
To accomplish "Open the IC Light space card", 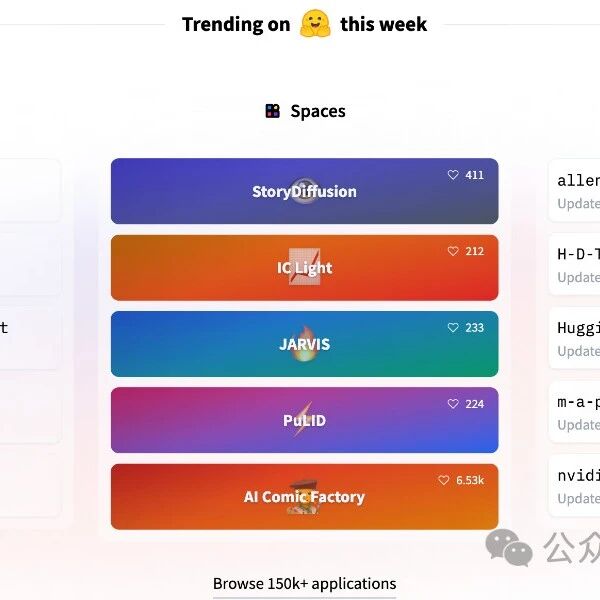I will 304,268.
